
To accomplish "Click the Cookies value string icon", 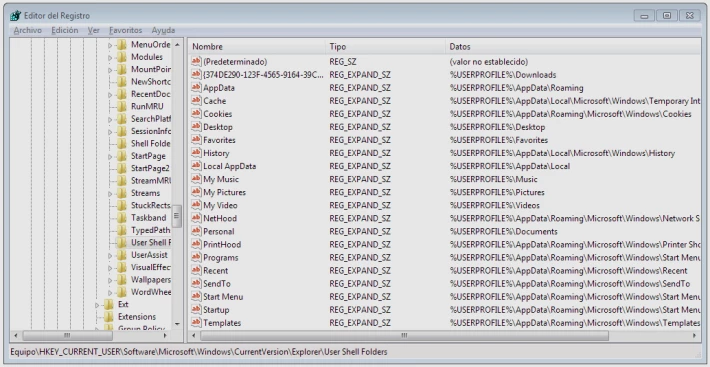I will 196,114.
